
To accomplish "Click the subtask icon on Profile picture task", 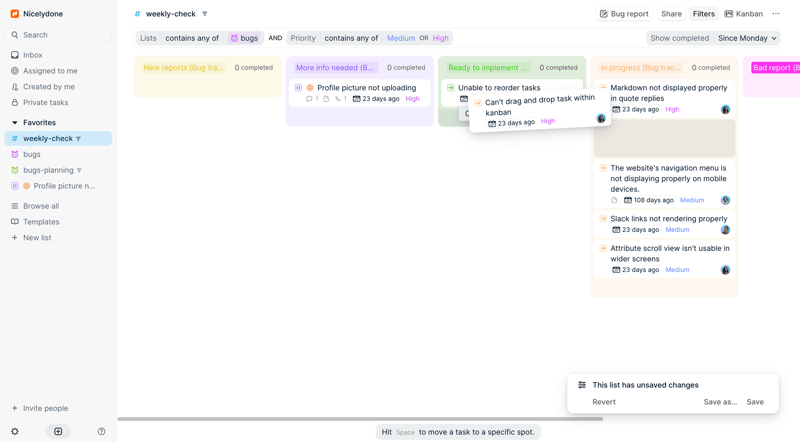I will [338, 99].
